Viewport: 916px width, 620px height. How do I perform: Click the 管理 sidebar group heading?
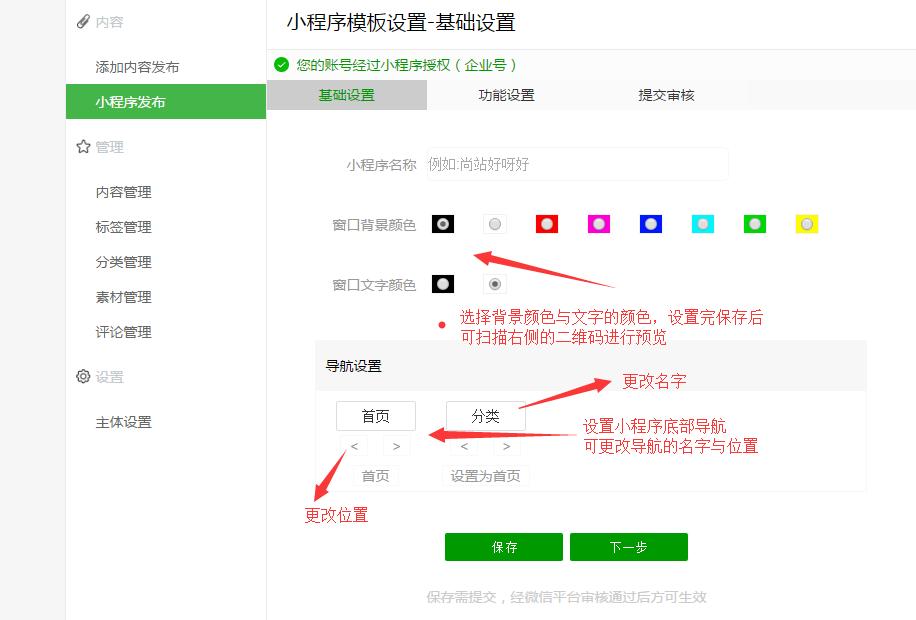tap(109, 147)
